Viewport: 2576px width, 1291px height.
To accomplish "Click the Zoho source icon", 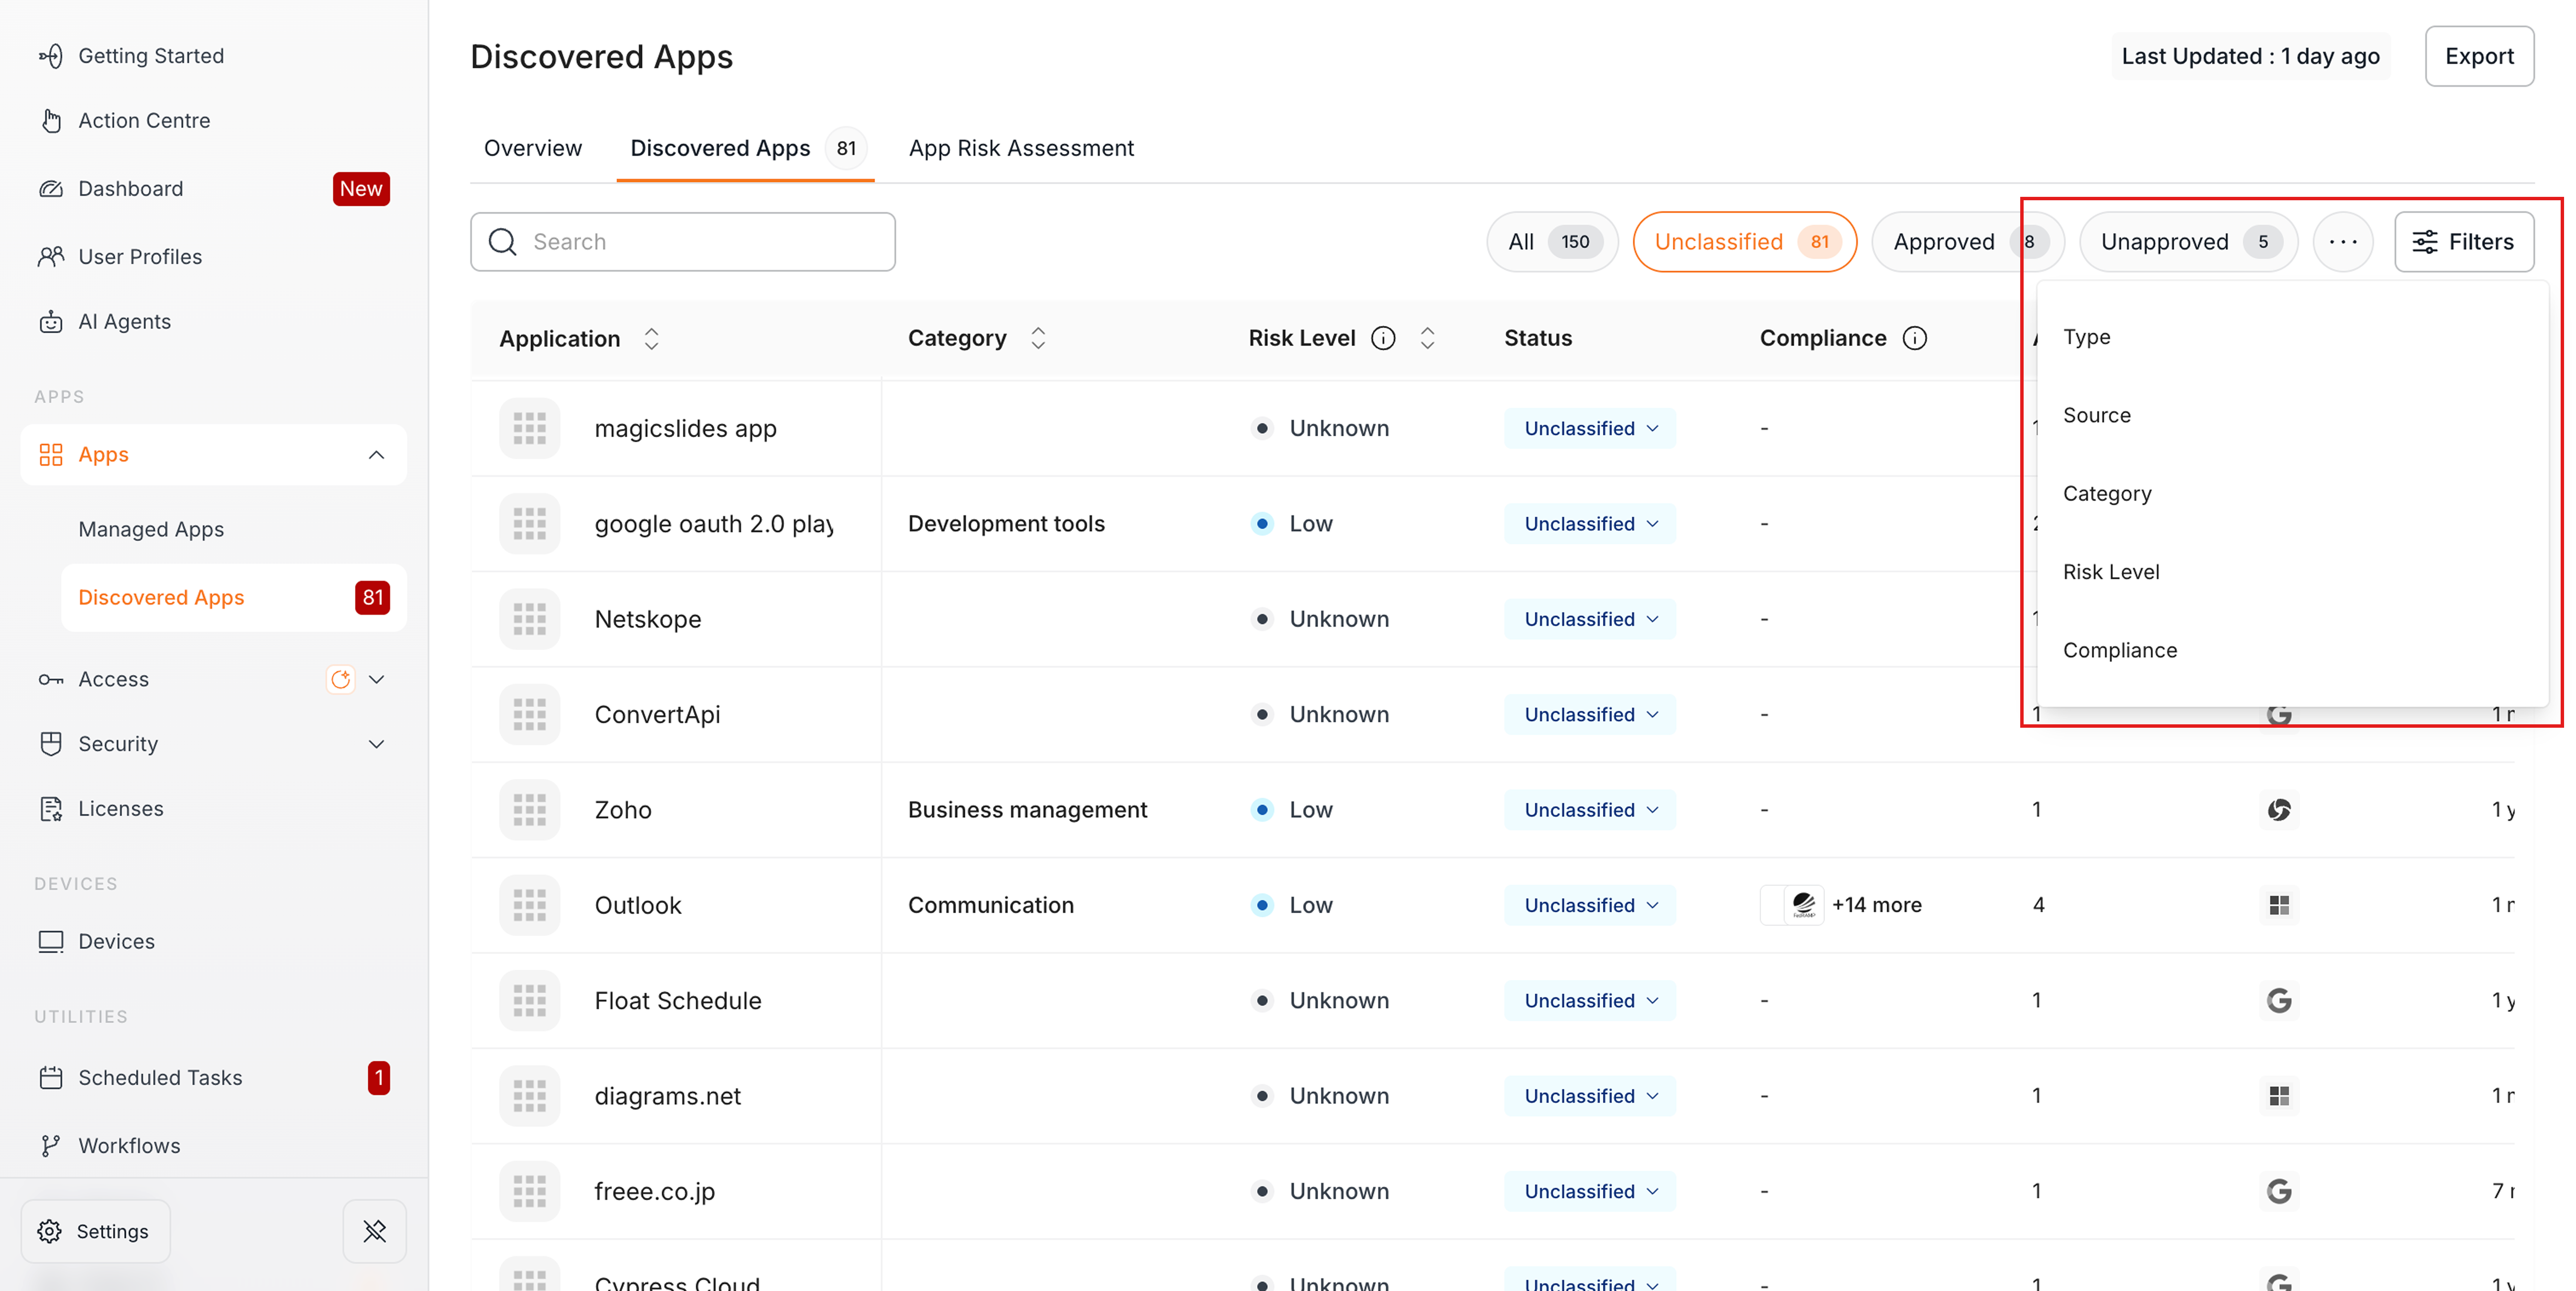I will coord(2279,810).
